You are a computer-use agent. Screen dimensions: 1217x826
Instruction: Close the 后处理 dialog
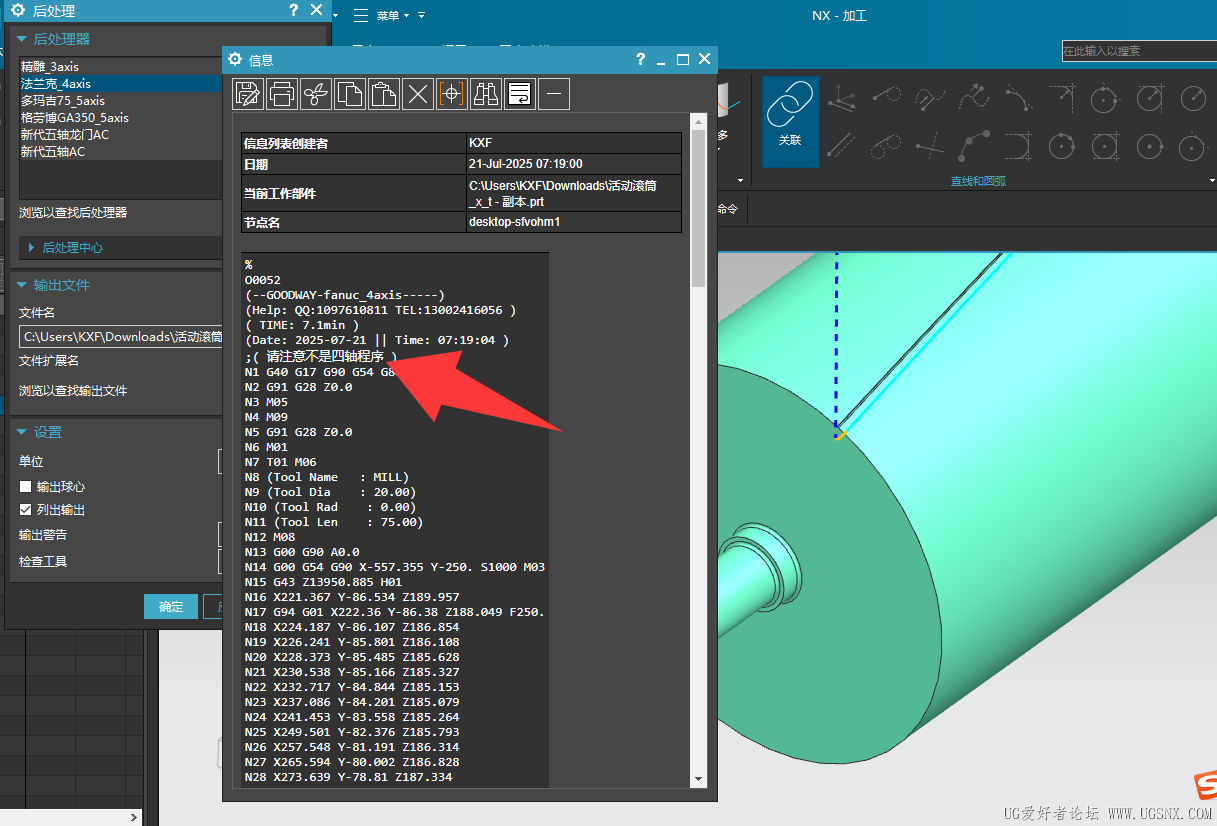pyautogui.click(x=316, y=10)
